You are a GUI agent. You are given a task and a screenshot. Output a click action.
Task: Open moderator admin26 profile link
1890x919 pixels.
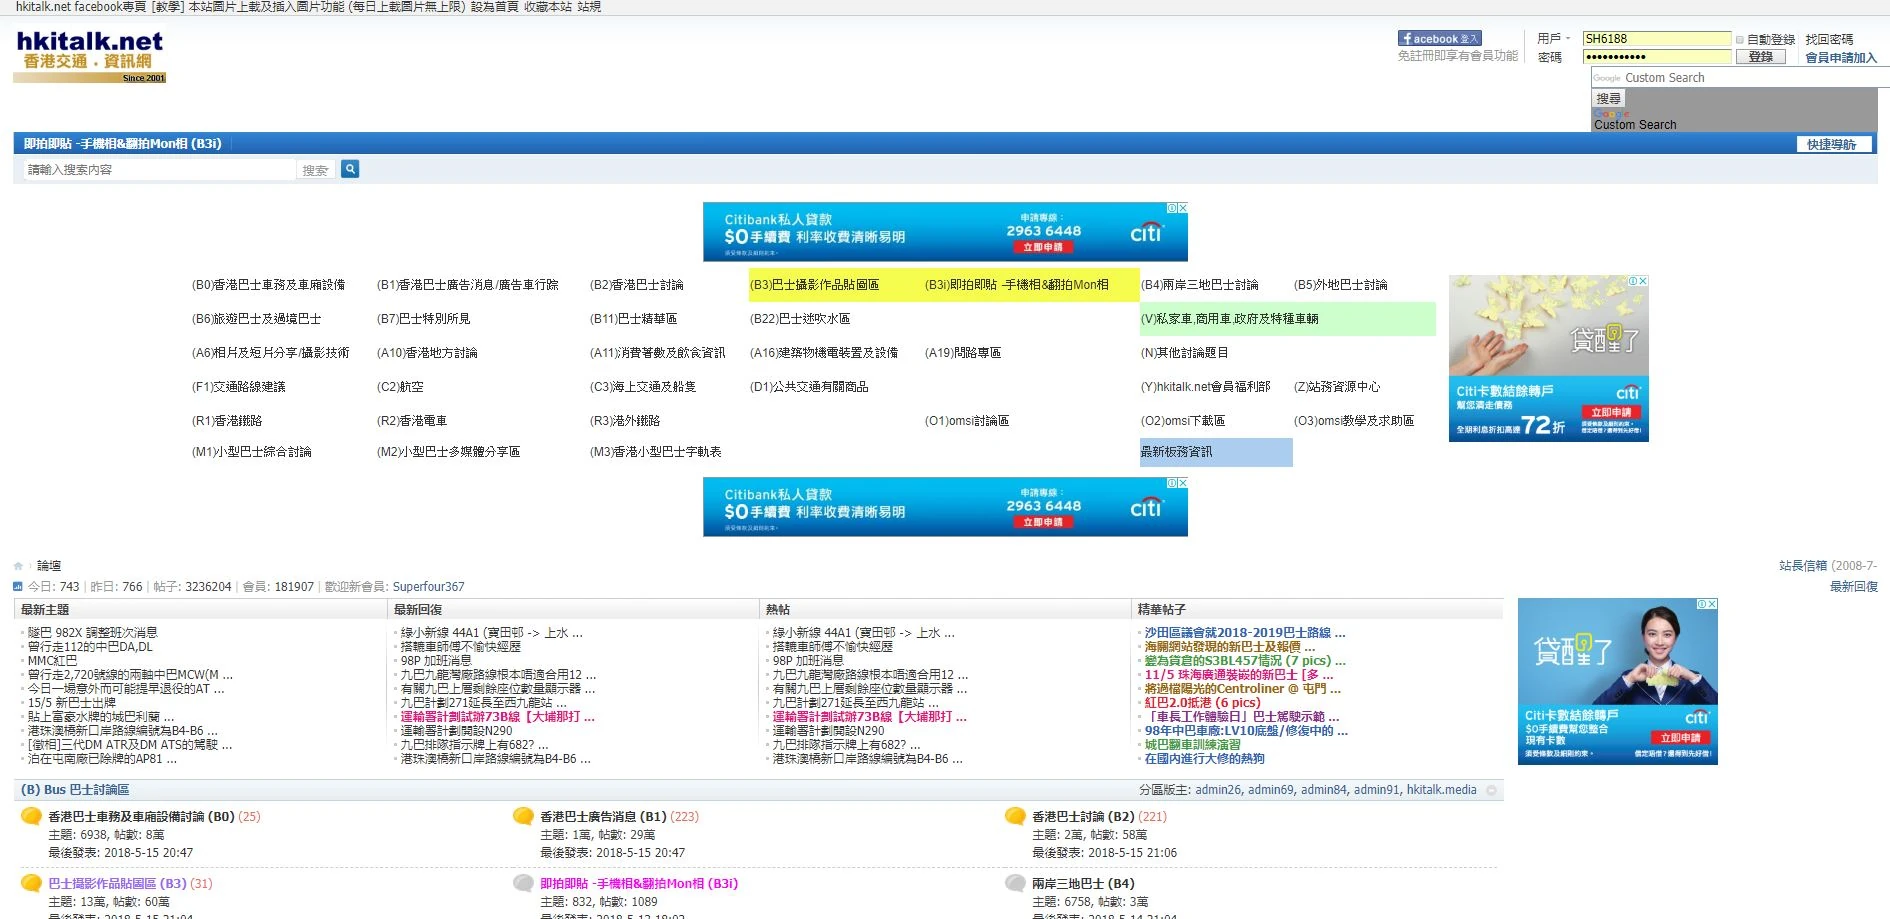pyautogui.click(x=1218, y=790)
